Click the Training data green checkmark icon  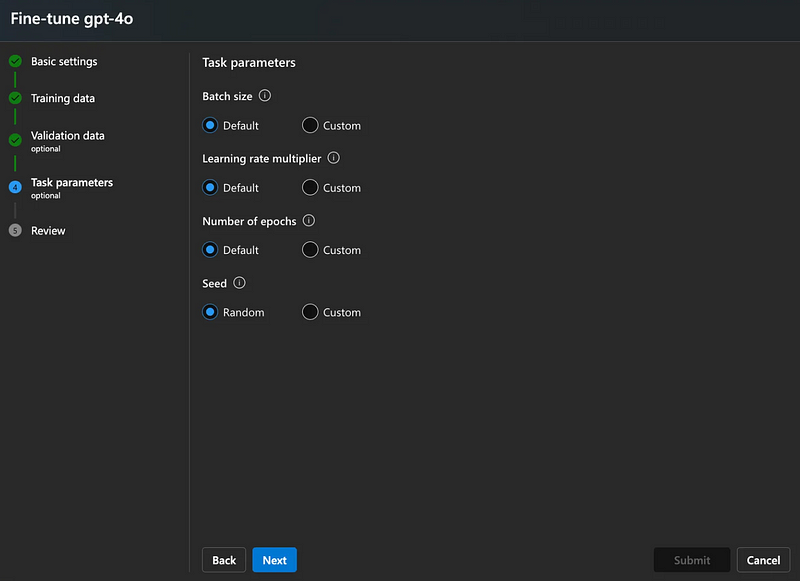click(15, 98)
